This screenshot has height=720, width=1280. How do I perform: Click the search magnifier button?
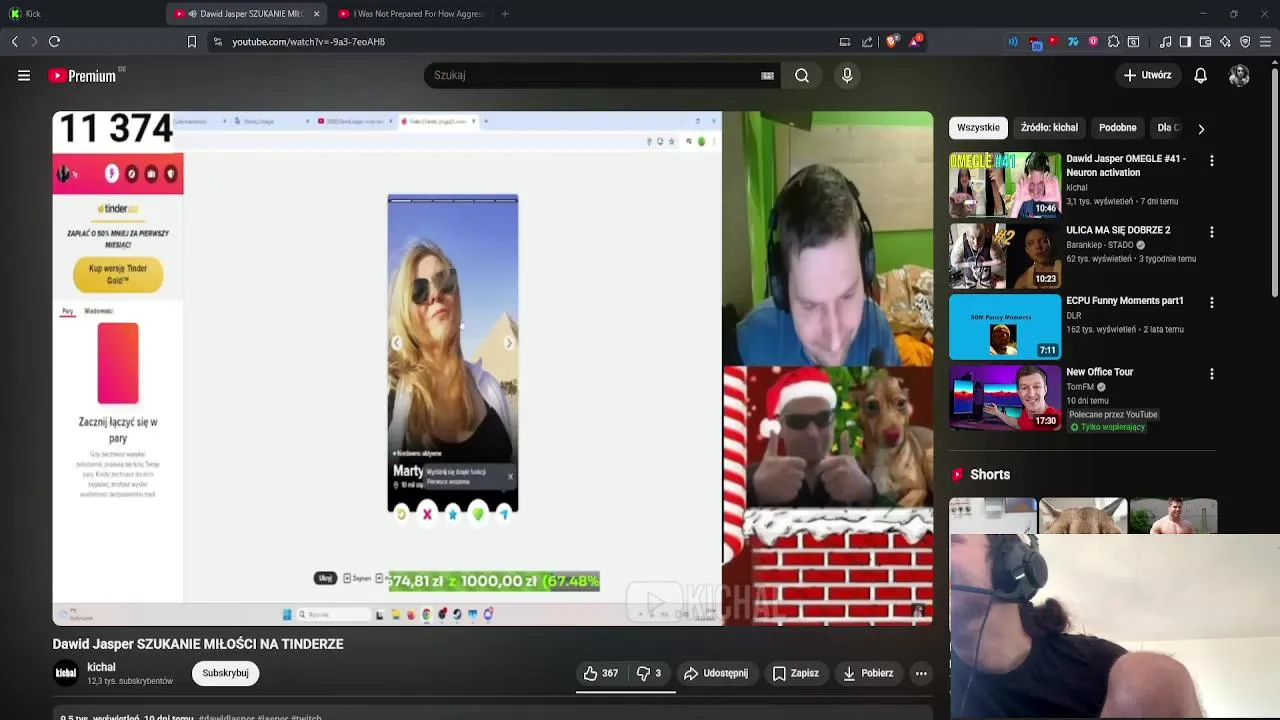[802, 76]
